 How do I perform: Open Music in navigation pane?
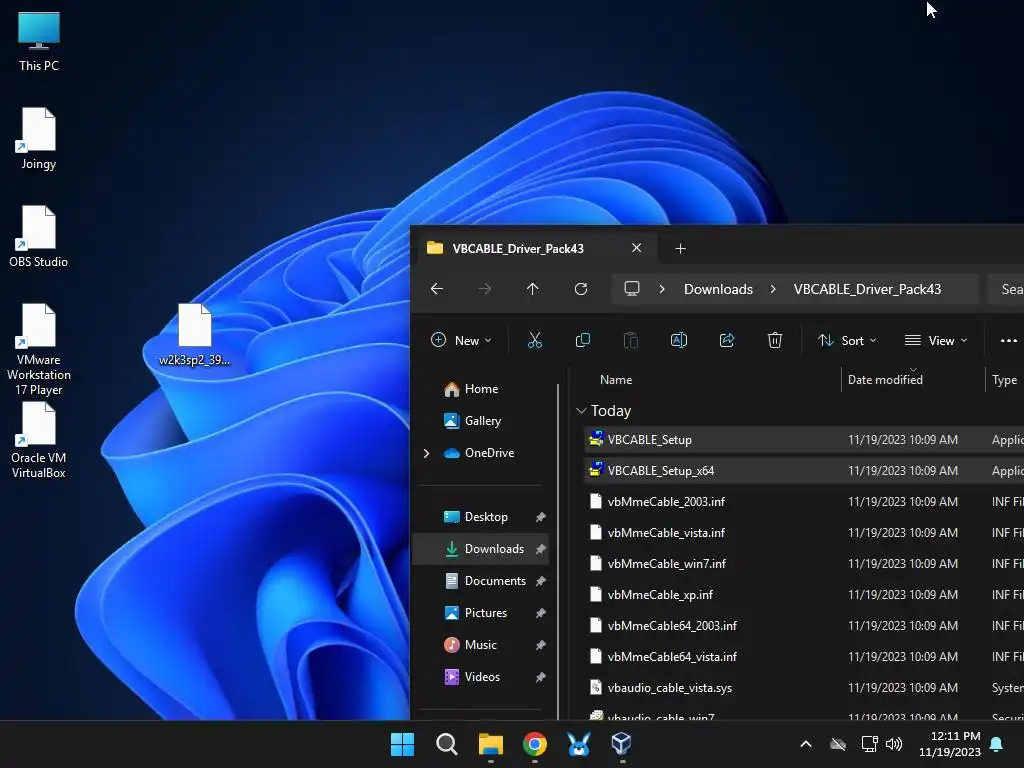pos(481,645)
